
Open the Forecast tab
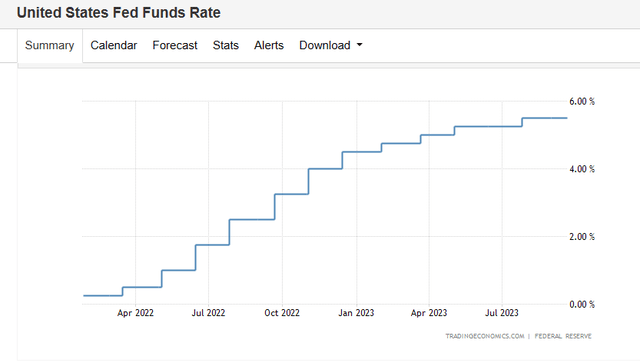[175, 45]
